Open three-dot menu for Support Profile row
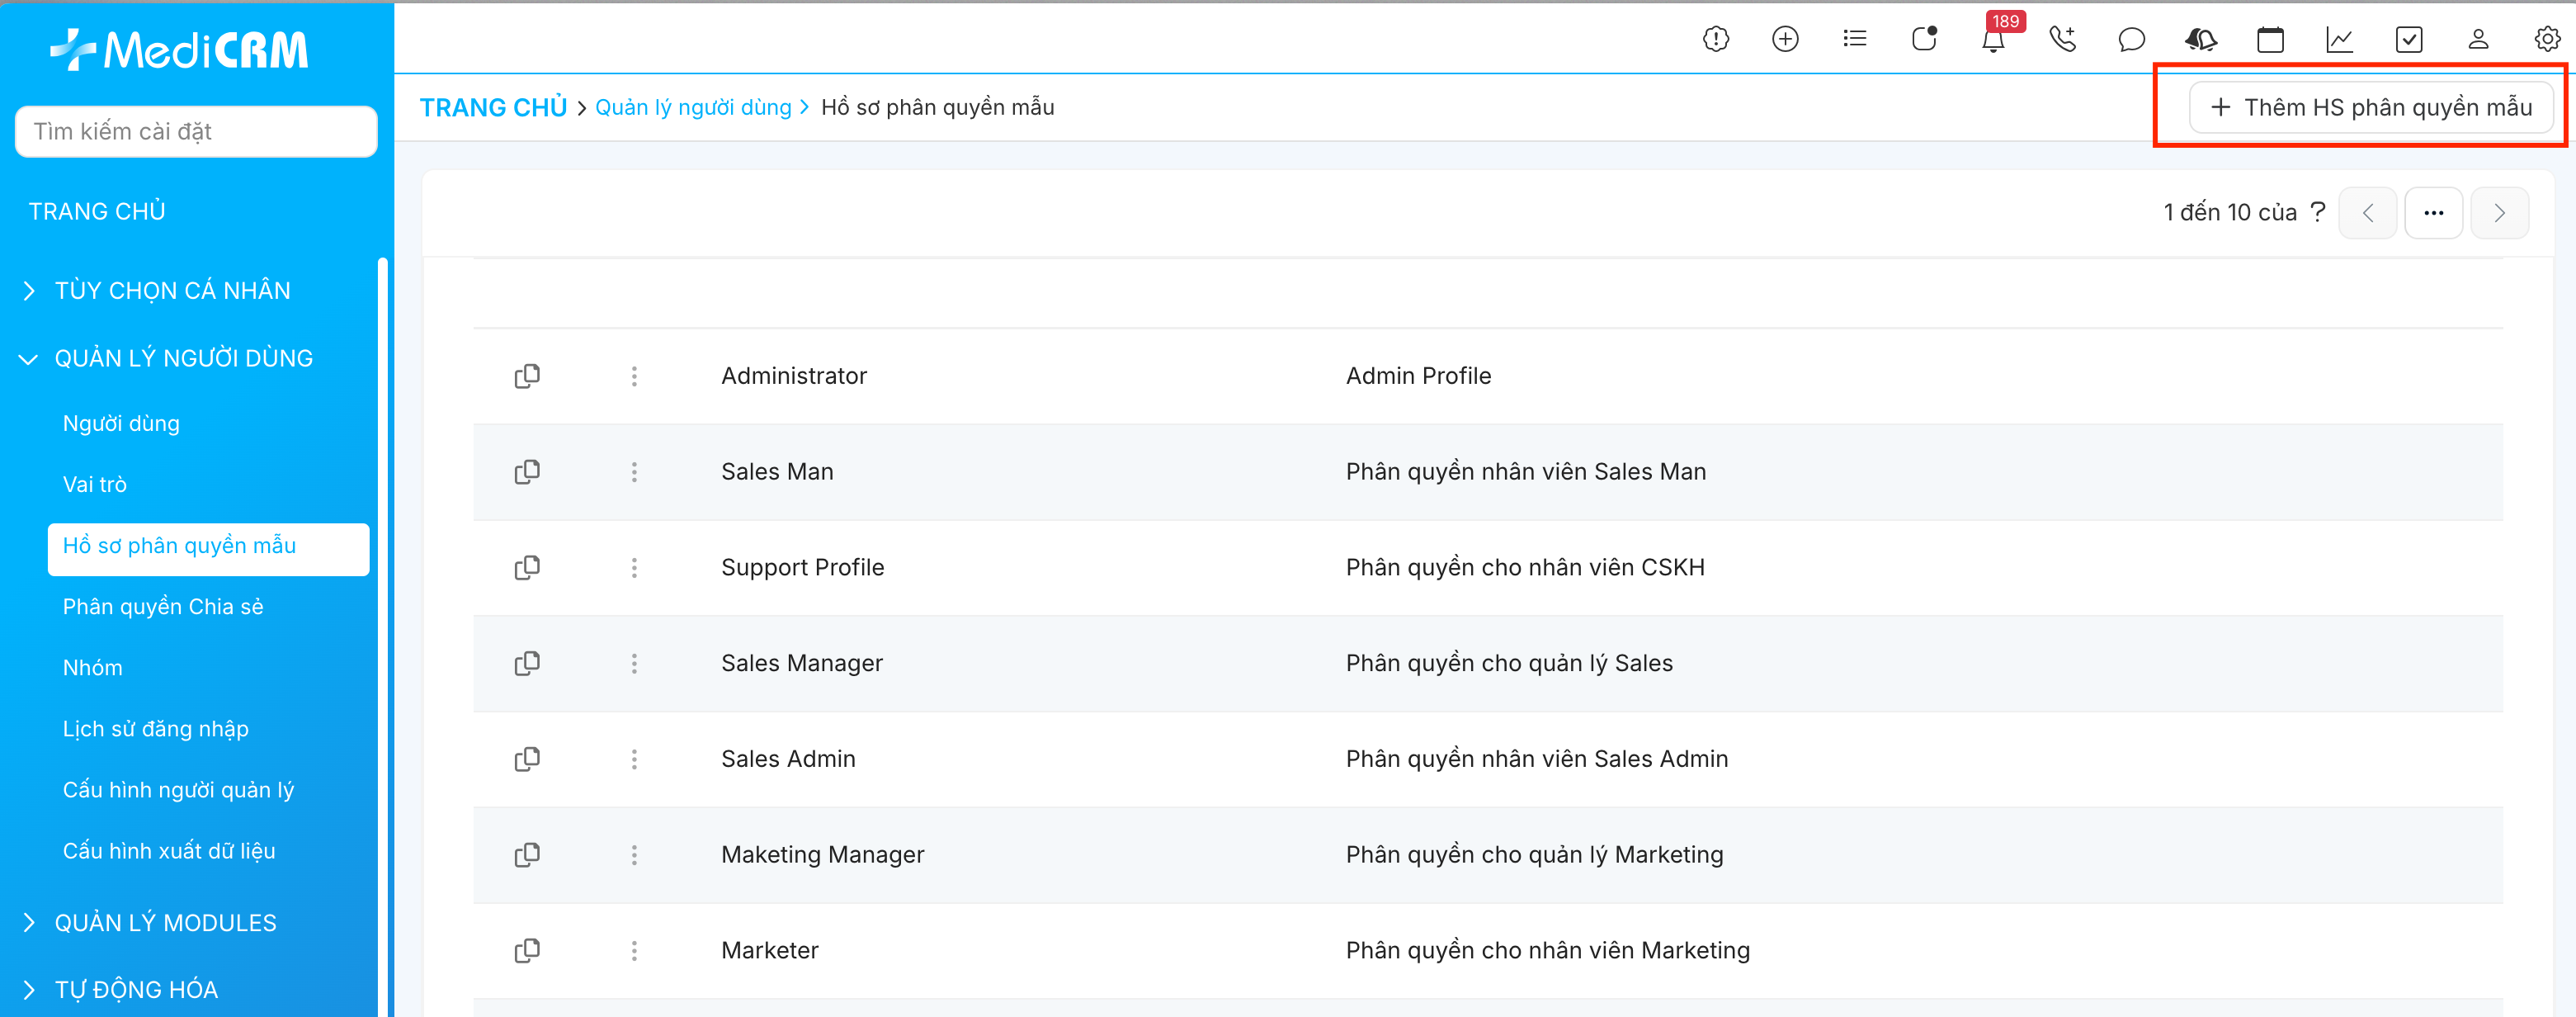This screenshot has height=1017, width=2576. click(634, 568)
